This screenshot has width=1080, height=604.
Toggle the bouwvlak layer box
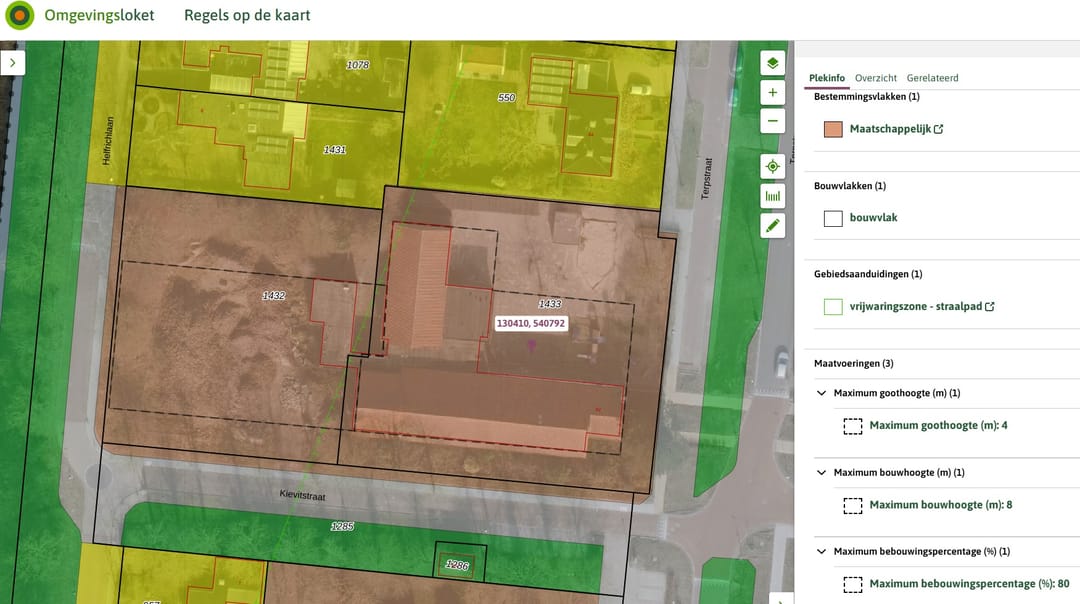tap(833, 218)
